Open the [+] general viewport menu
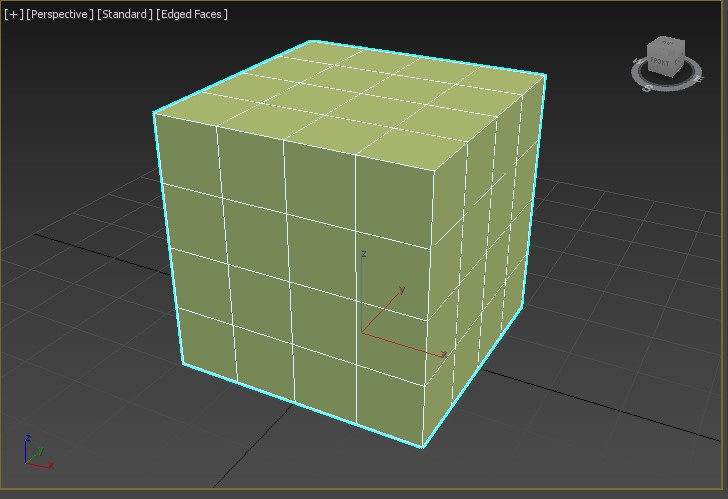Image resolution: width=728 pixels, height=499 pixels. coord(13,14)
